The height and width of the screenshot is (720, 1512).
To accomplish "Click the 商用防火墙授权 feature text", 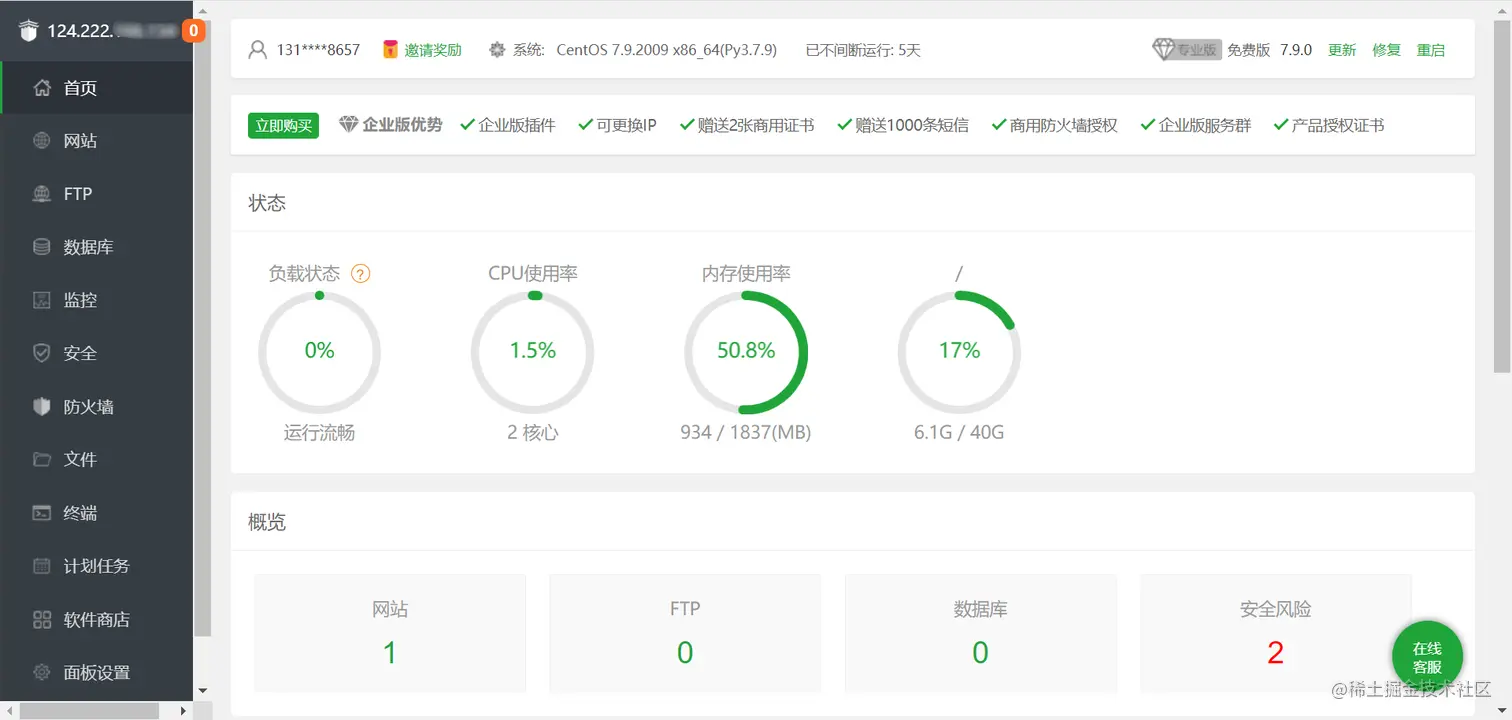I will pos(1063,125).
